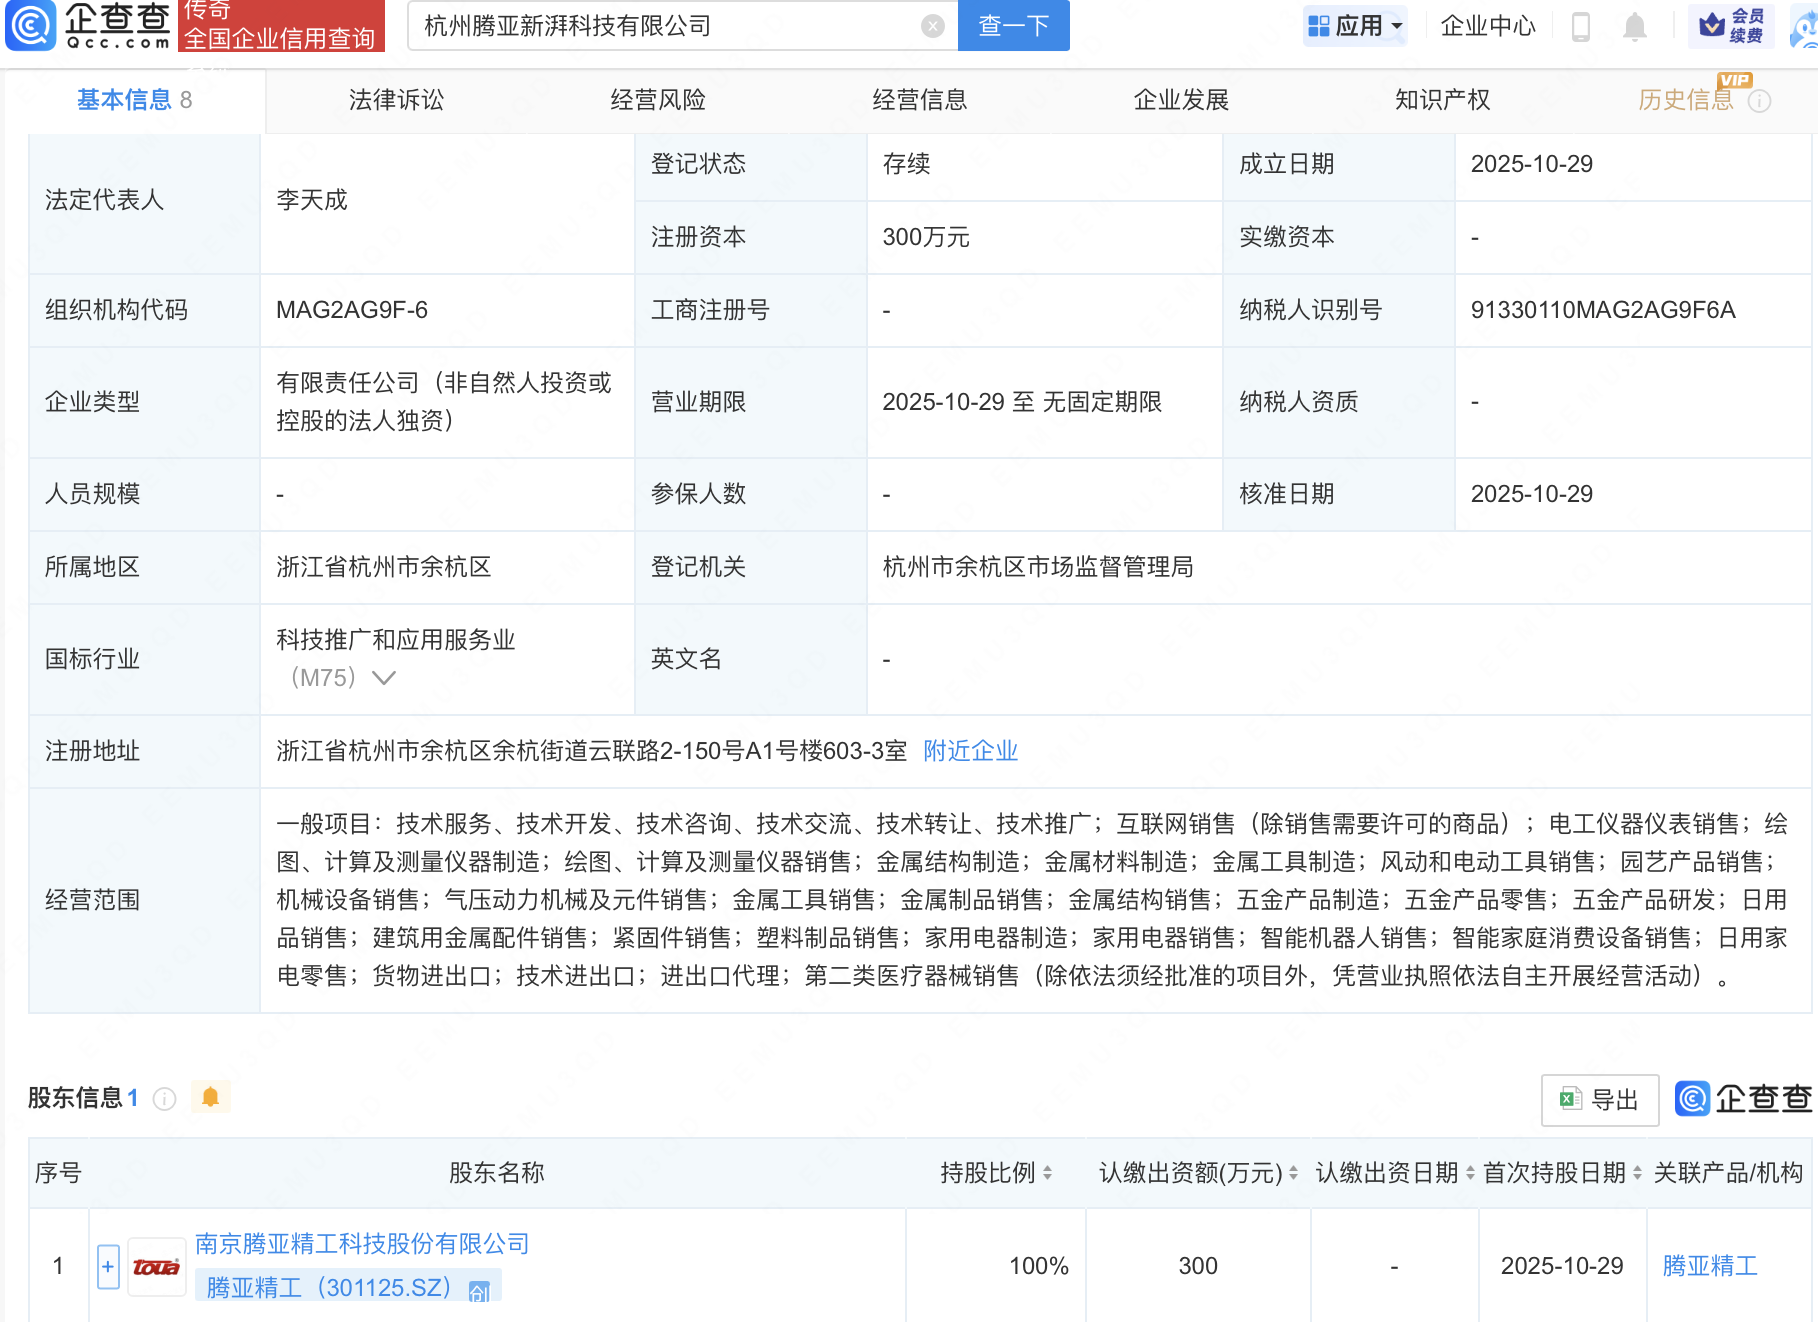Switch to the 知识产权 tab
The width and height of the screenshot is (1818, 1322).
[x=1442, y=100]
